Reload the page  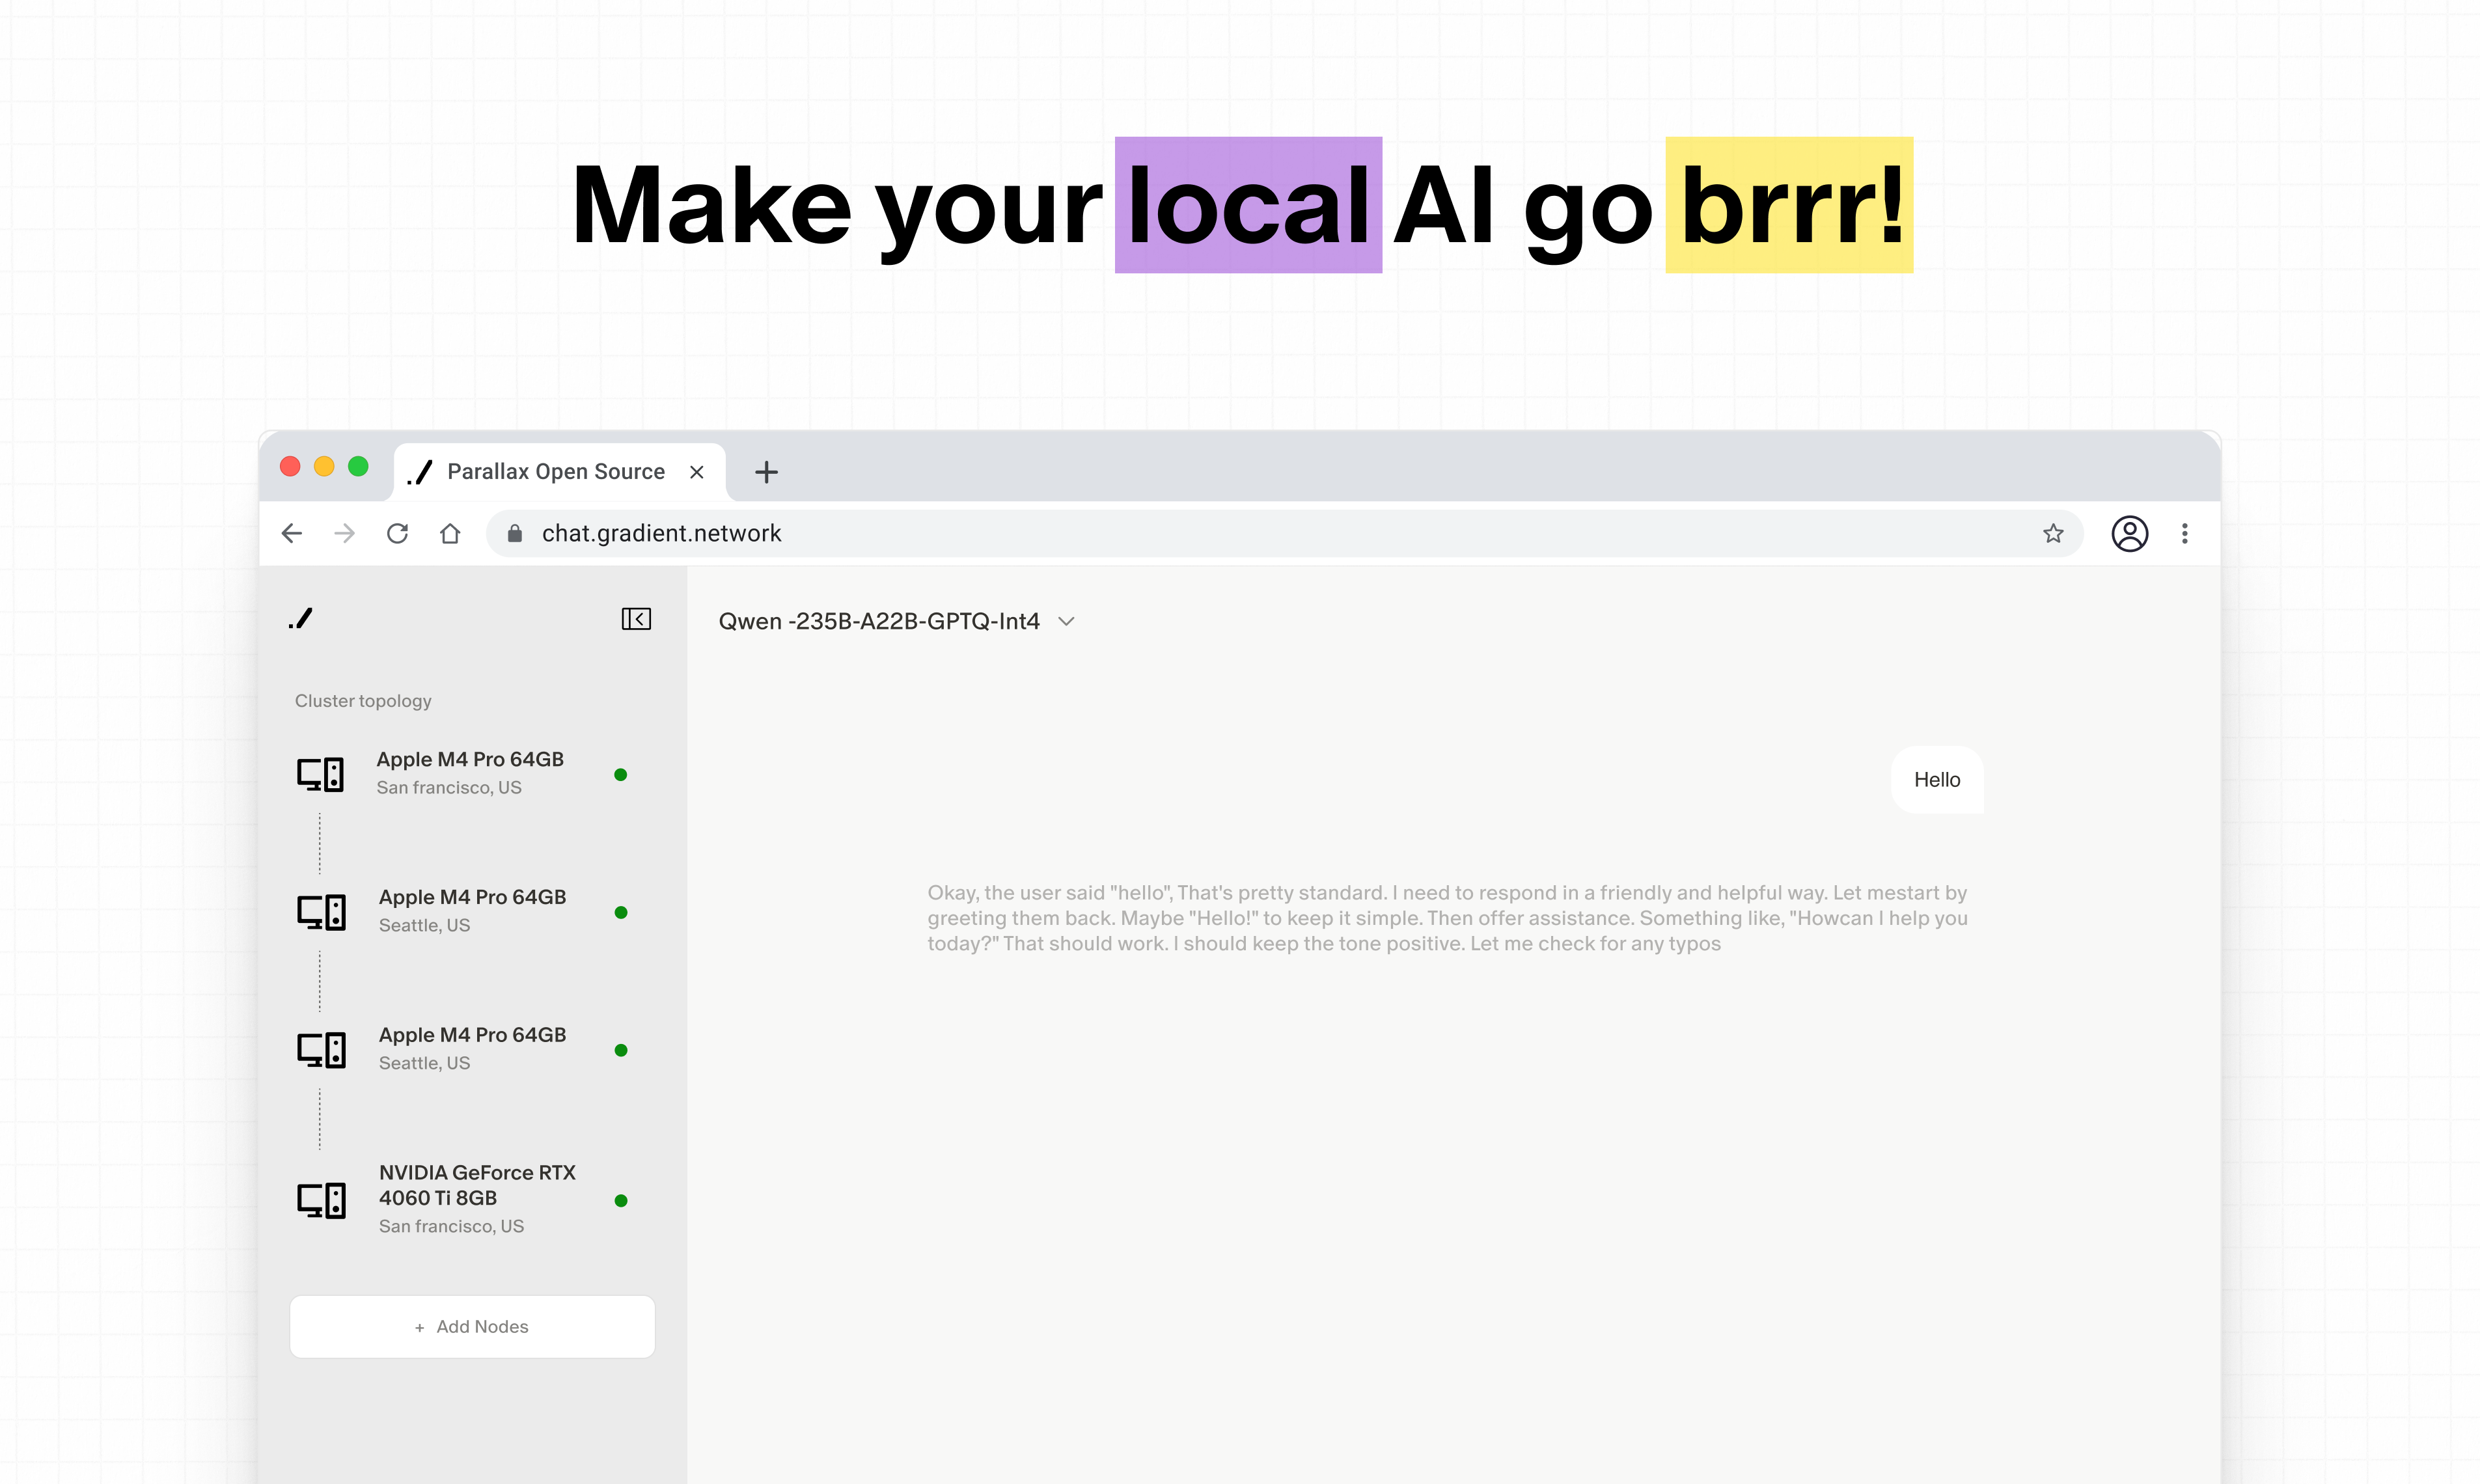click(x=397, y=533)
